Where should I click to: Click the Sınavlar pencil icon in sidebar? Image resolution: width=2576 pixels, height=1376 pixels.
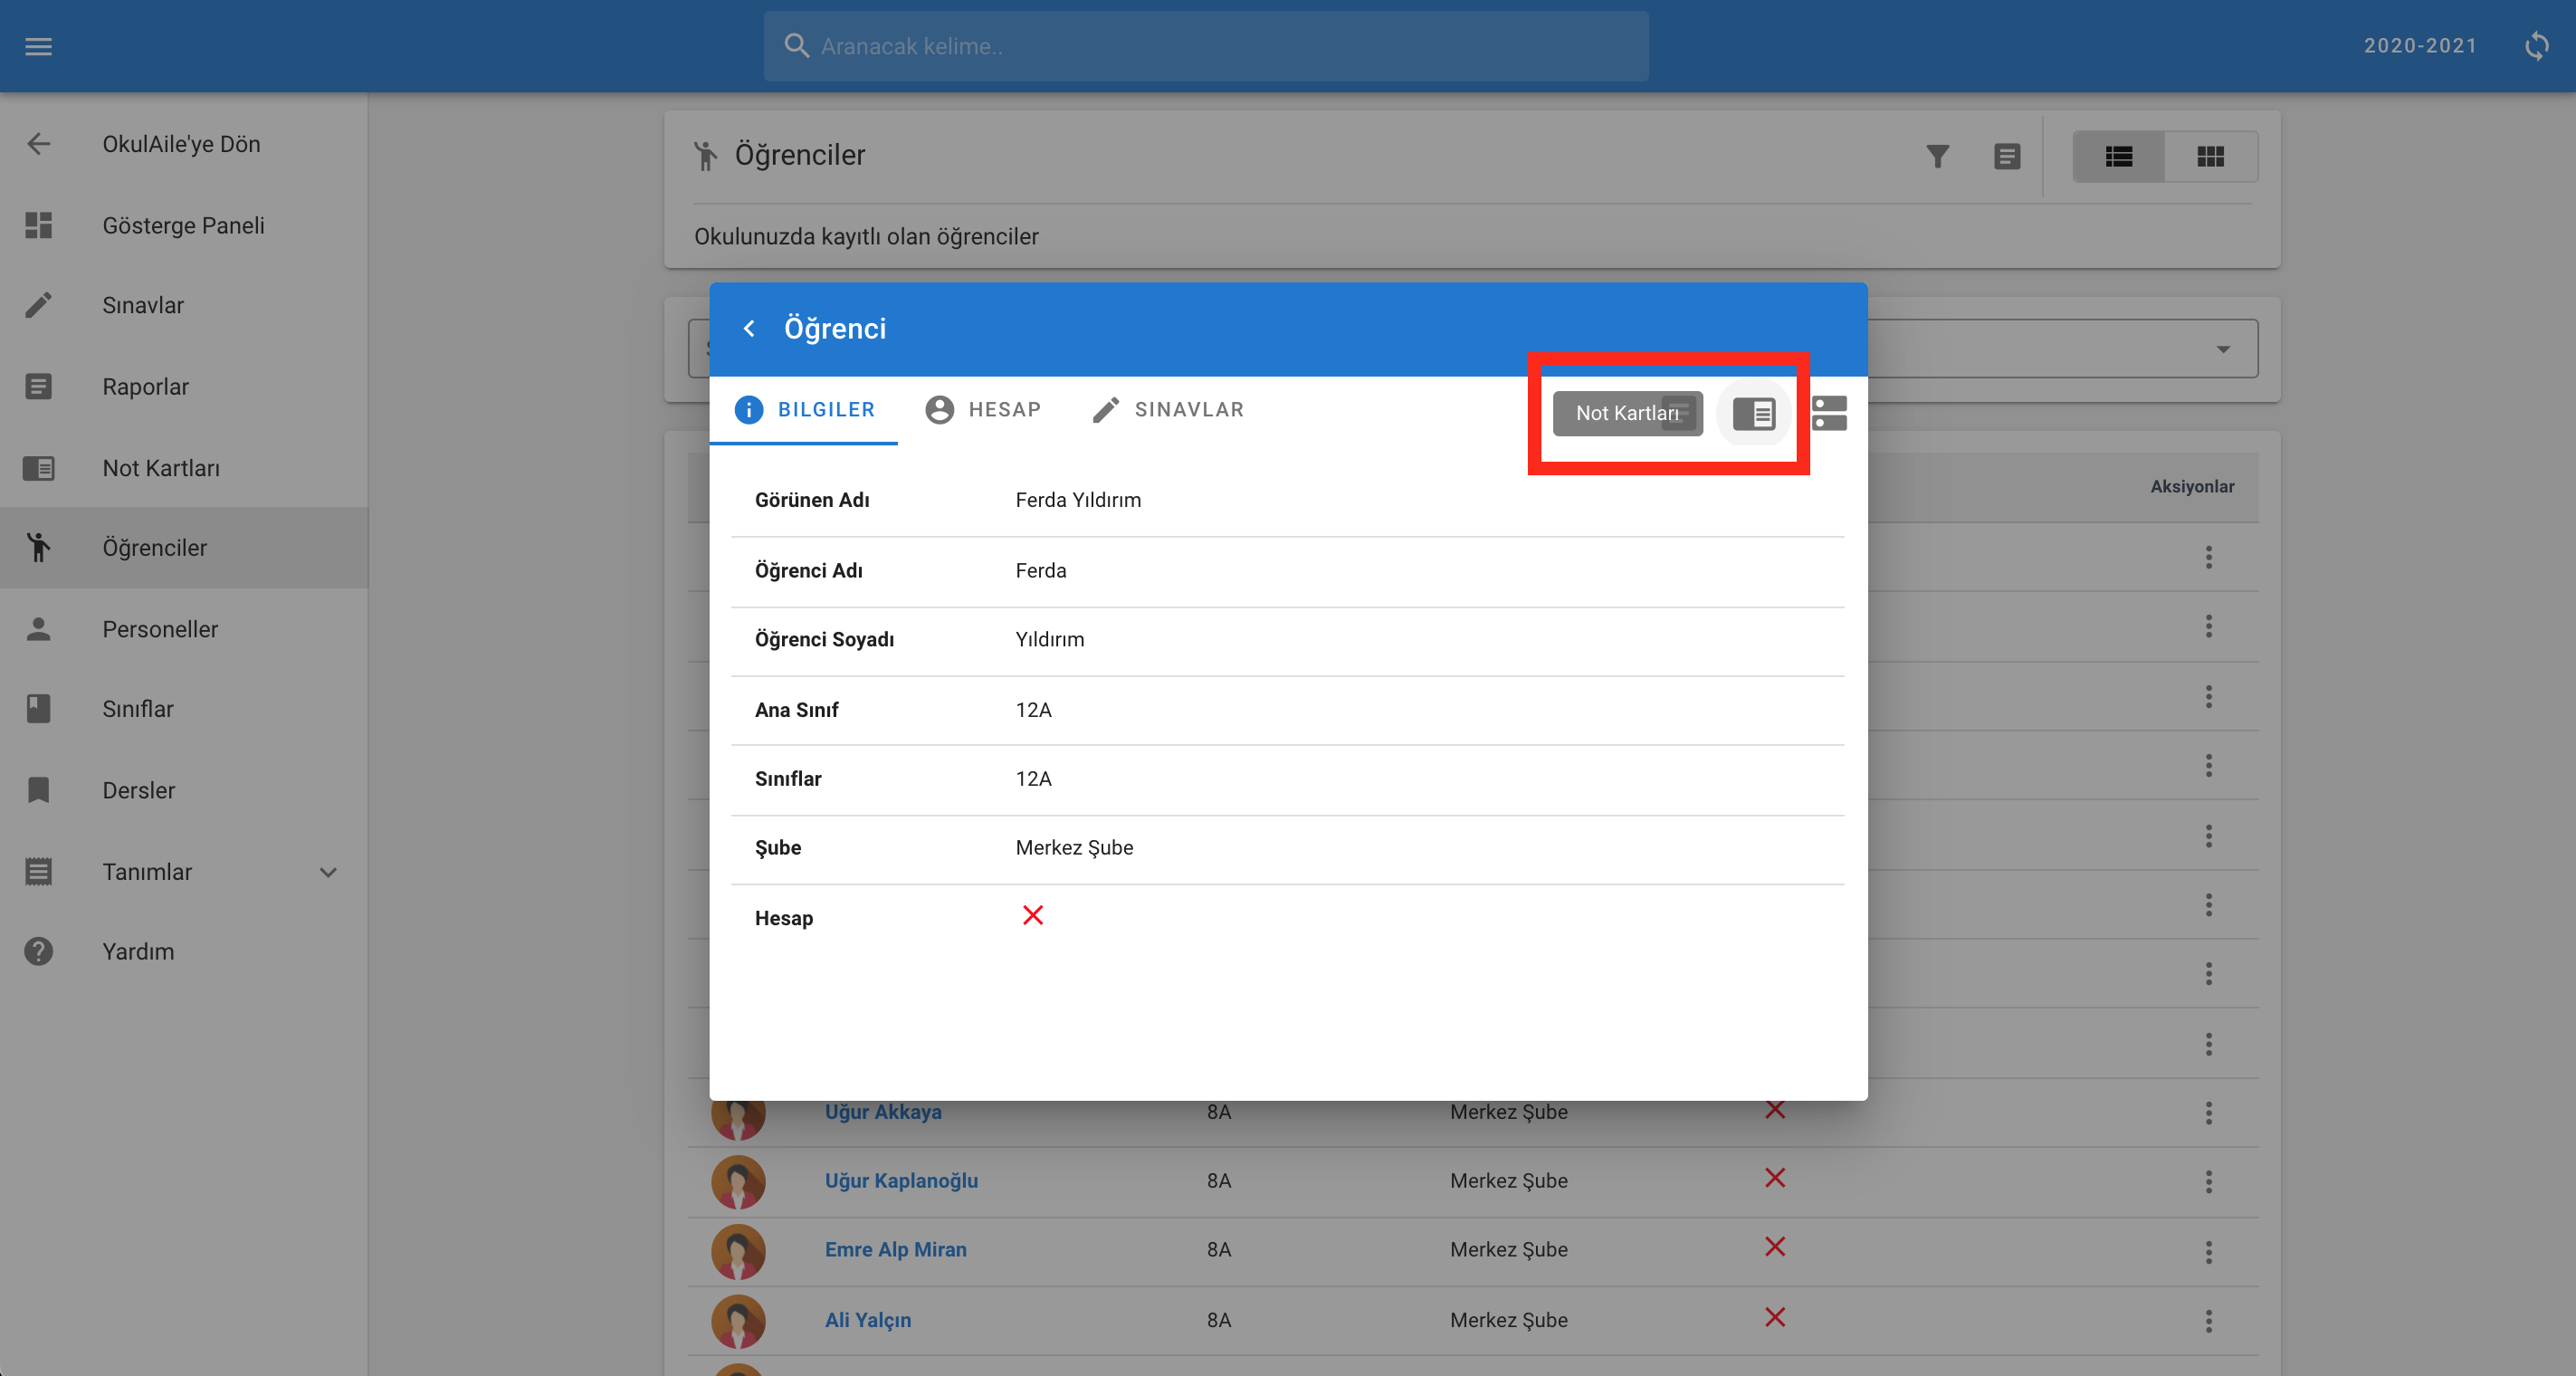pyautogui.click(x=38, y=305)
